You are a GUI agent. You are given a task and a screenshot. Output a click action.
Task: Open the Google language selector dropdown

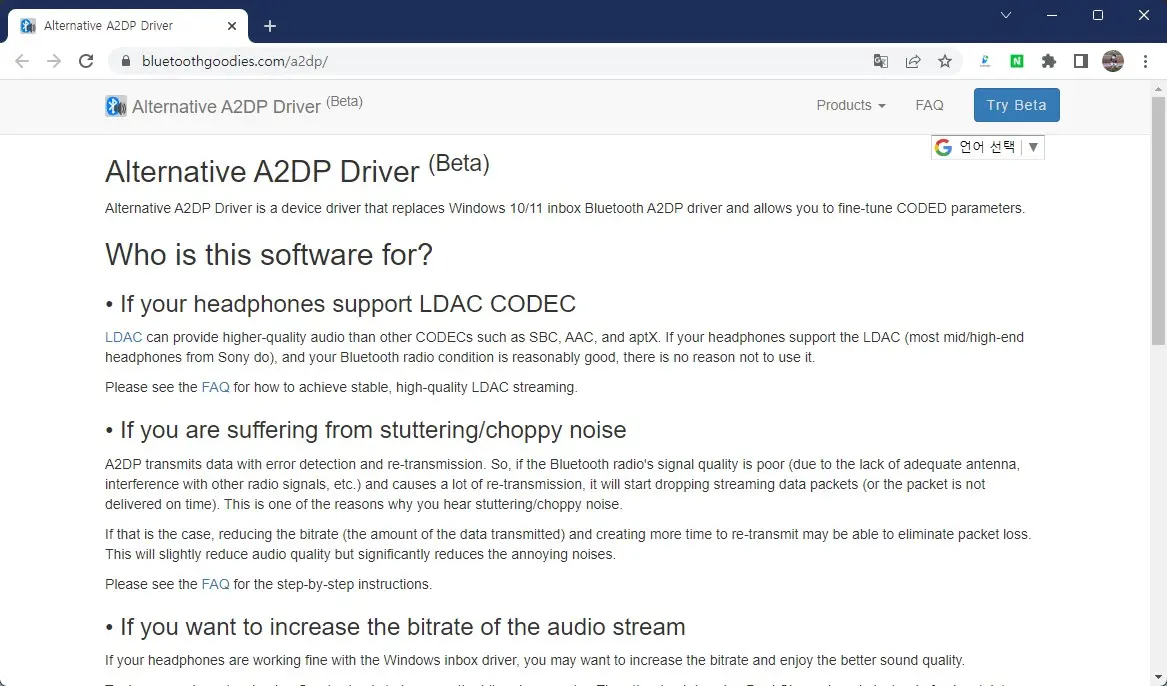[x=988, y=147]
